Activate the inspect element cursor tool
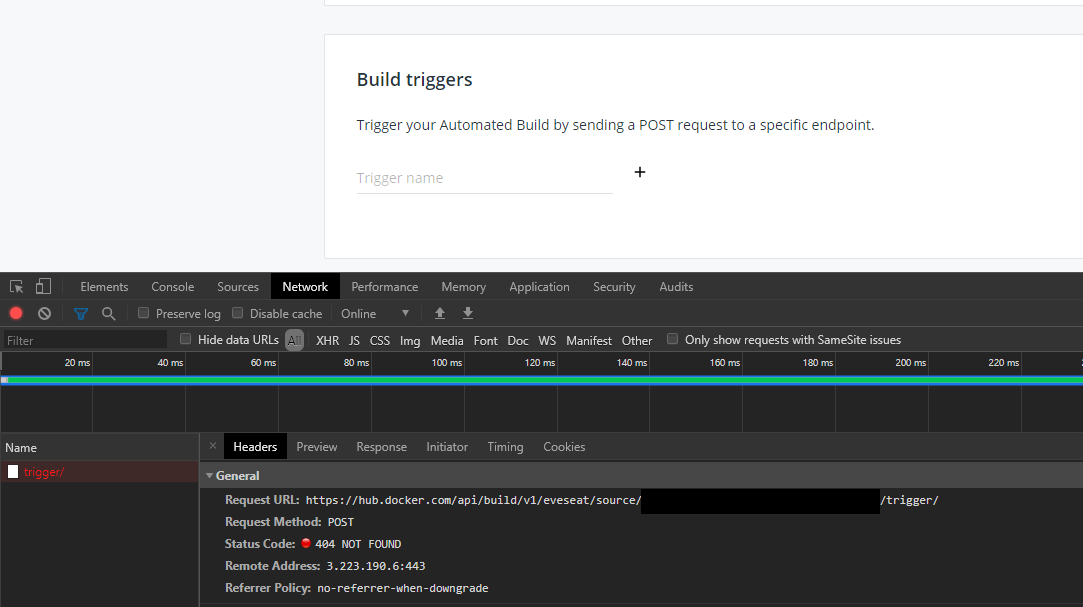This screenshot has width=1083, height=607. coord(15,286)
